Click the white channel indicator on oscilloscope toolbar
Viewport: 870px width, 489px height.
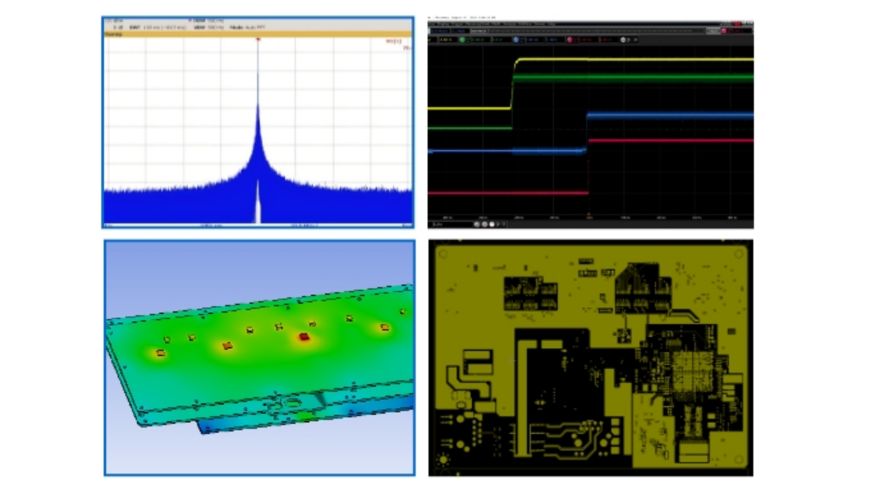(624, 39)
